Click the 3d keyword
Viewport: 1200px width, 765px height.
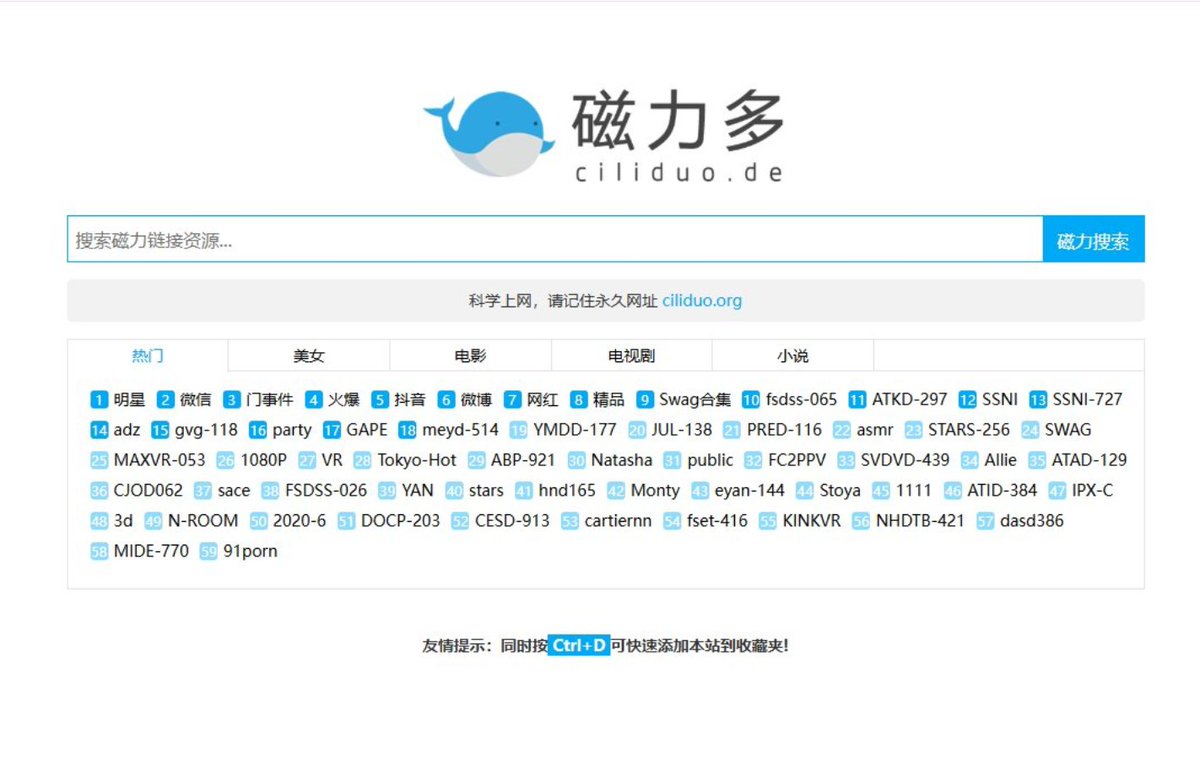coord(123,521)
